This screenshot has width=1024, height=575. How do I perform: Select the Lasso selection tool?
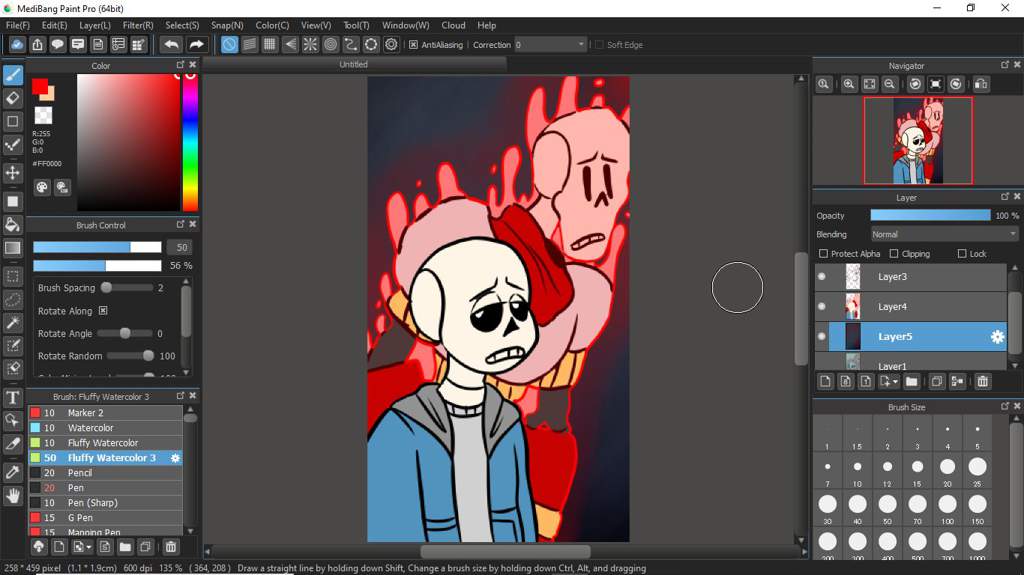click(12, 299)
